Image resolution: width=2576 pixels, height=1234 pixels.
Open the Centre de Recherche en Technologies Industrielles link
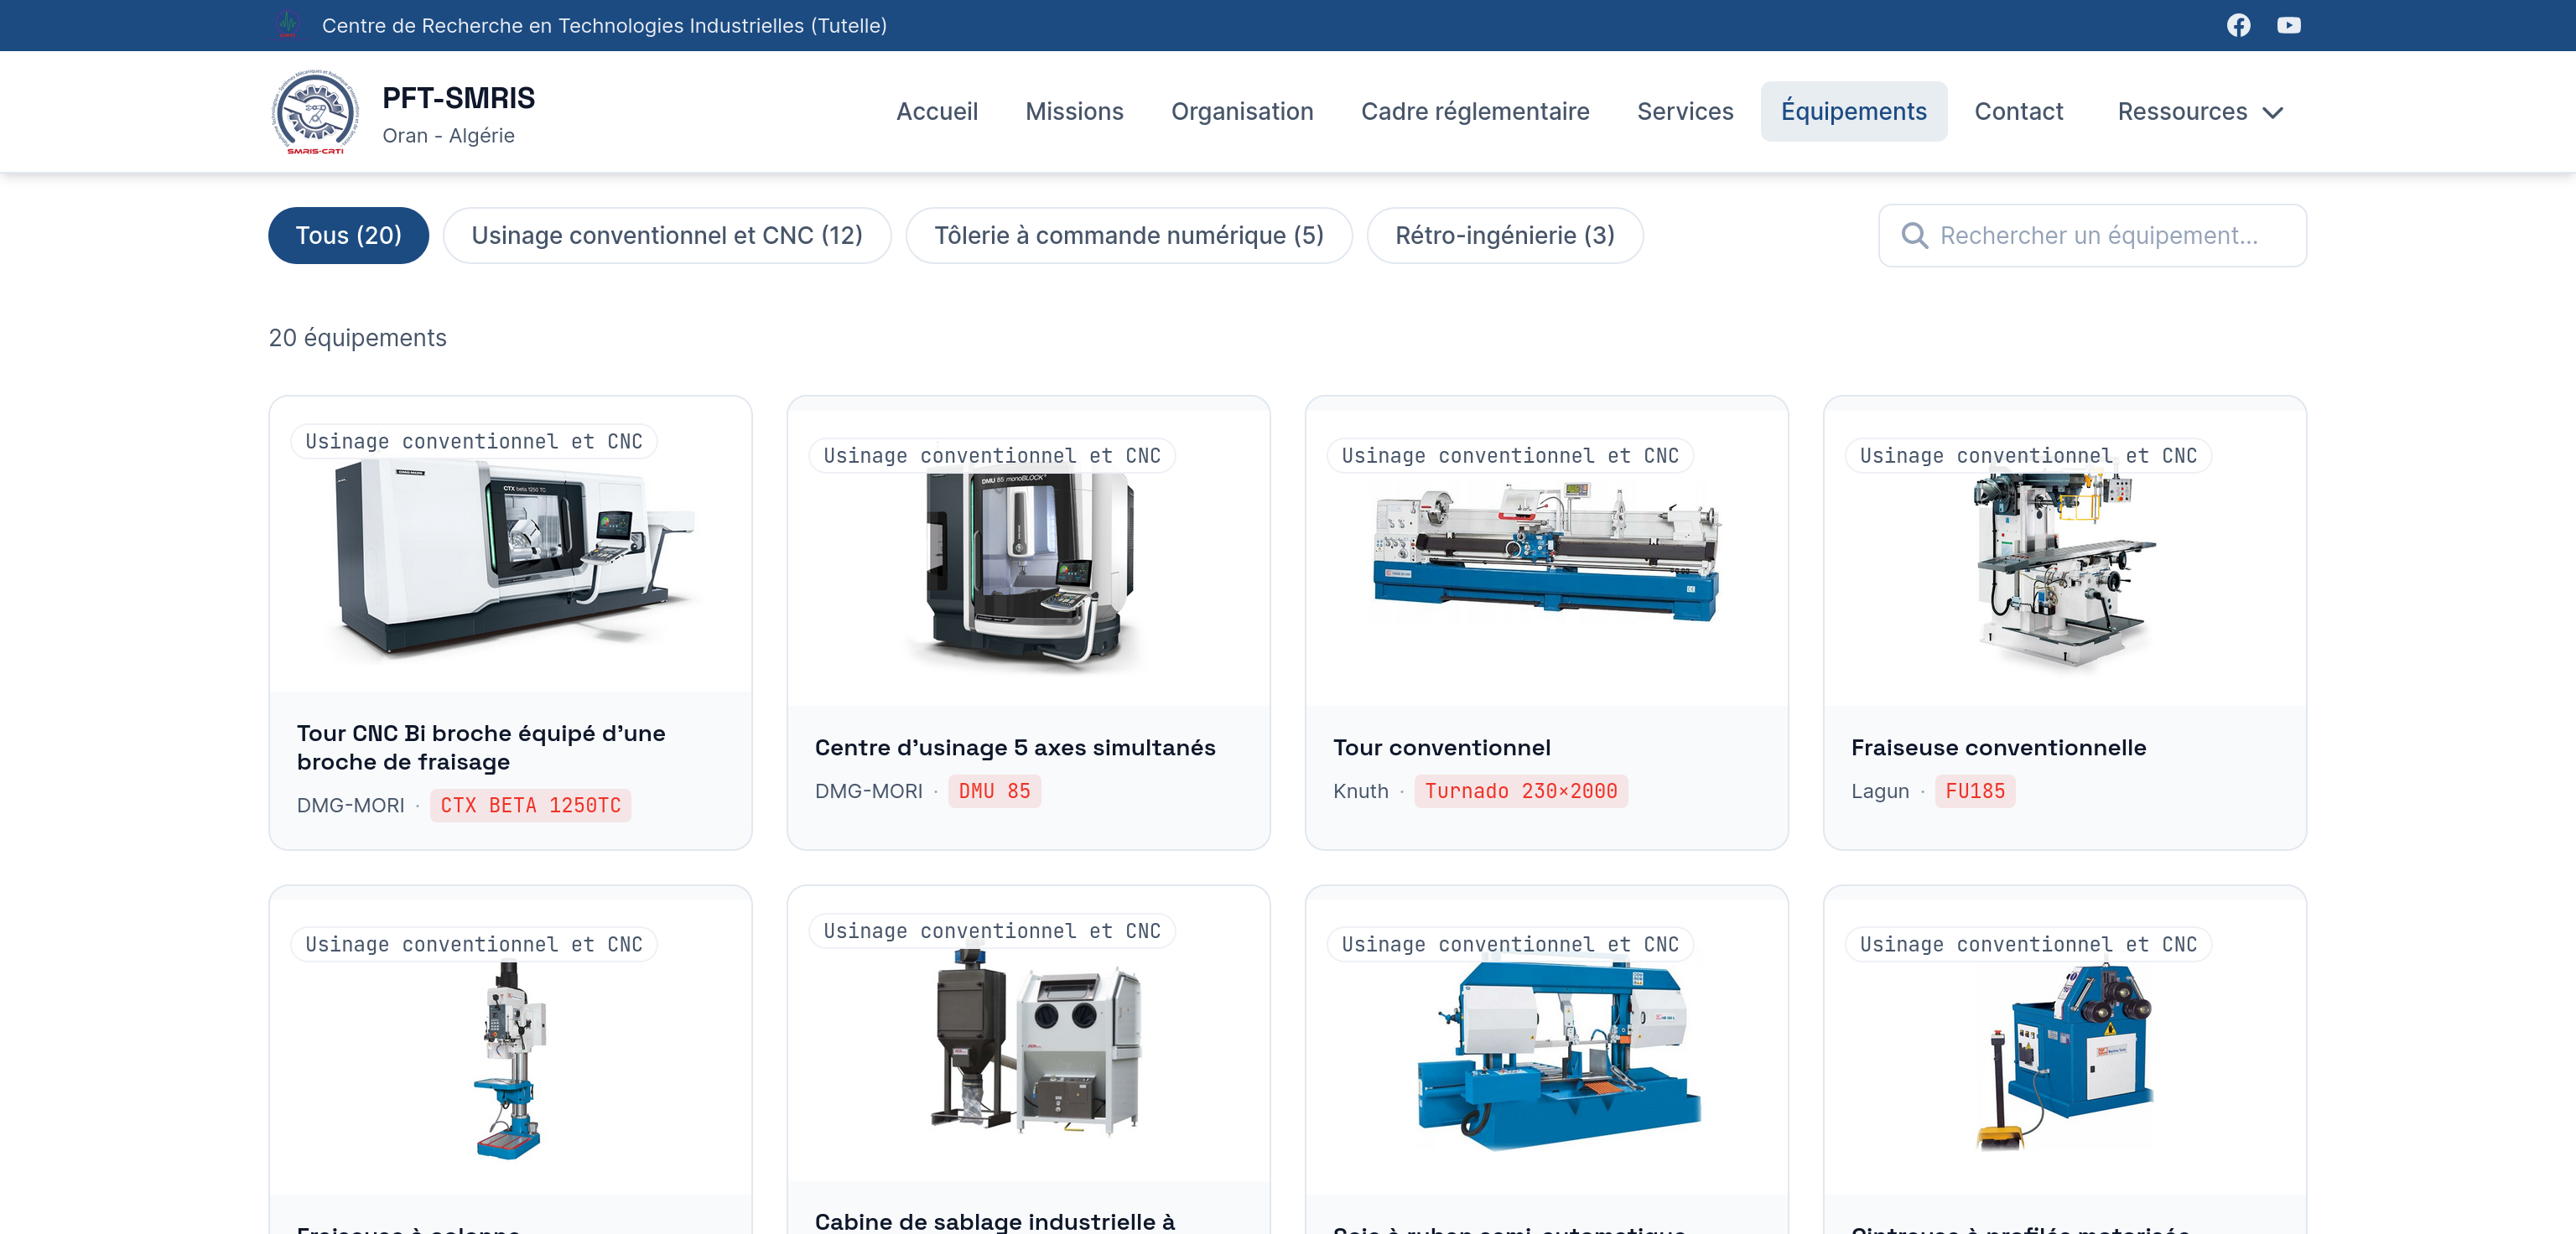click(x=604, y=26)
